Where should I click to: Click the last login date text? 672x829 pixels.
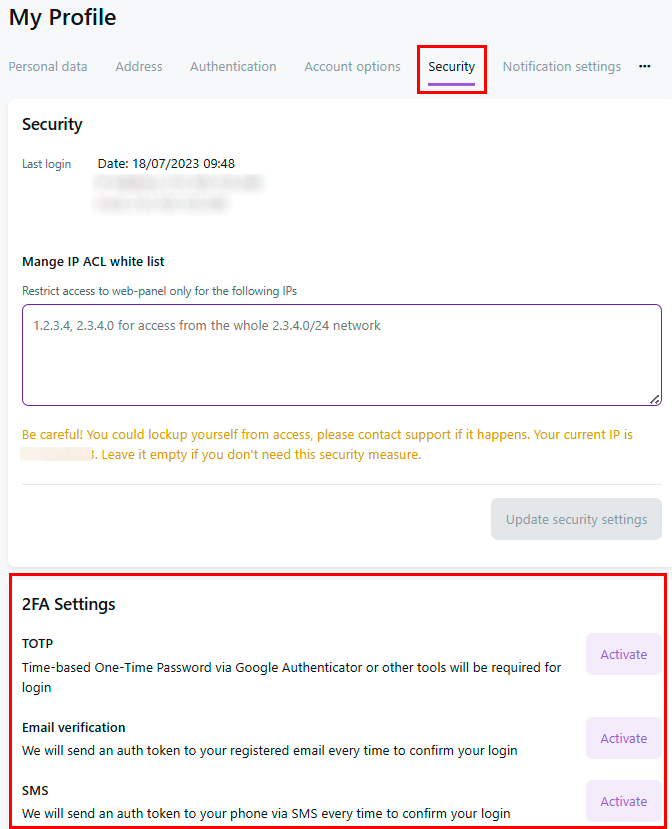(x=166, y=164)
